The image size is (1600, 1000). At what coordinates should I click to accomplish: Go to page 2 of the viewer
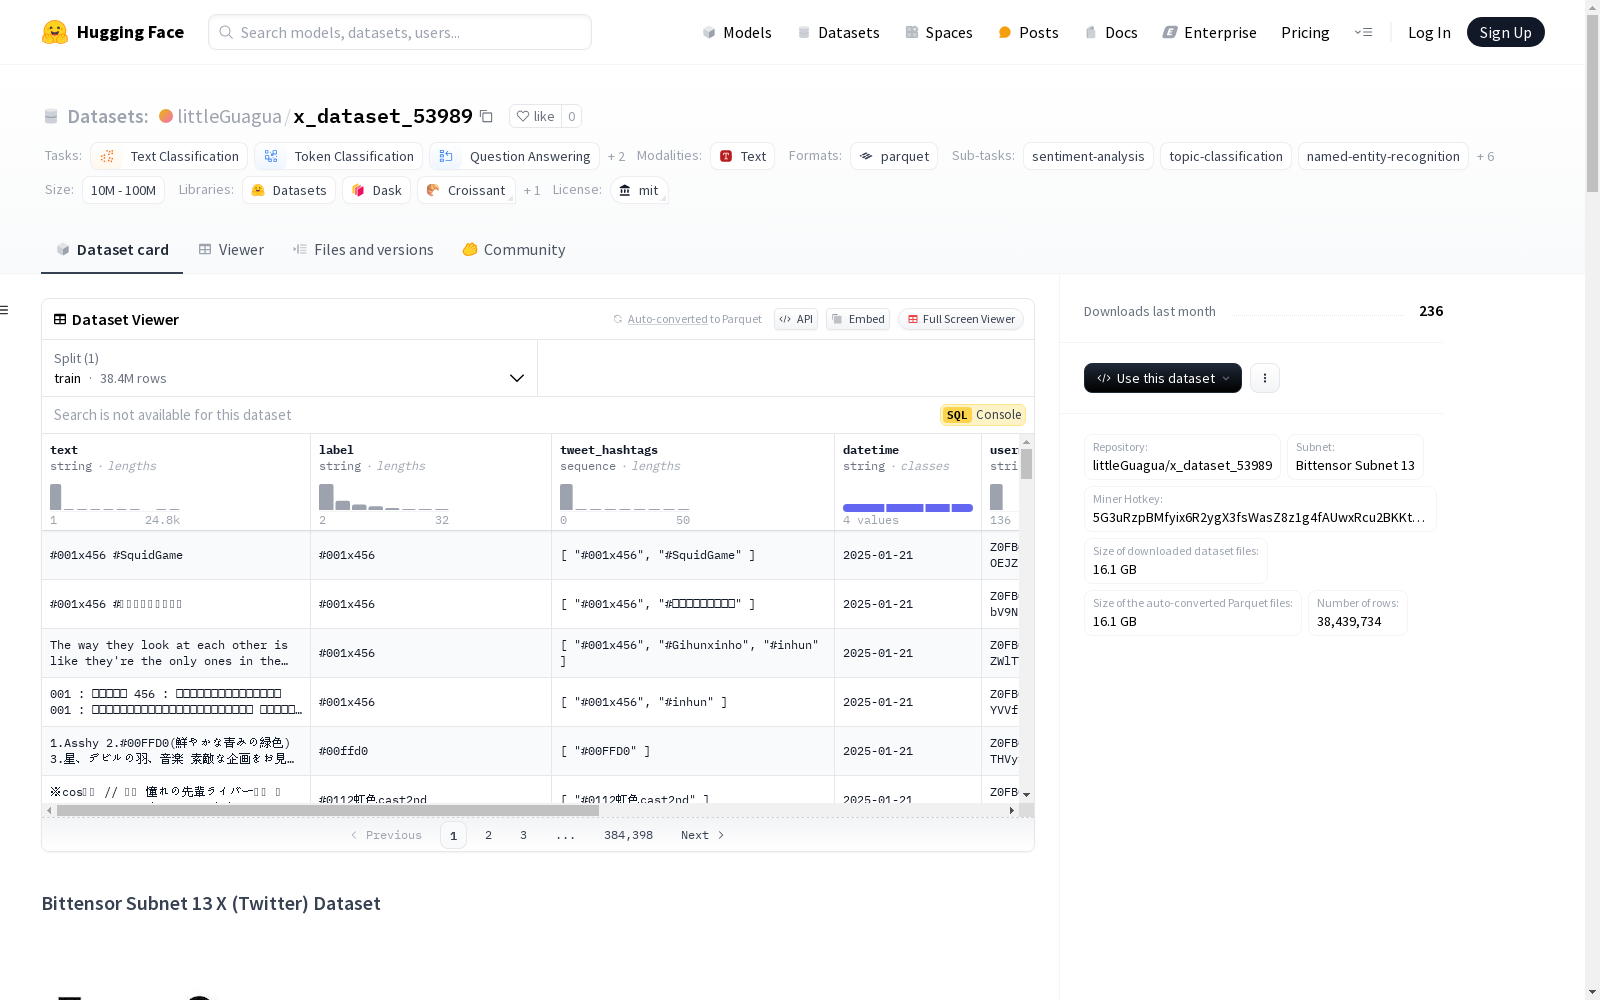tap(488, 835)
